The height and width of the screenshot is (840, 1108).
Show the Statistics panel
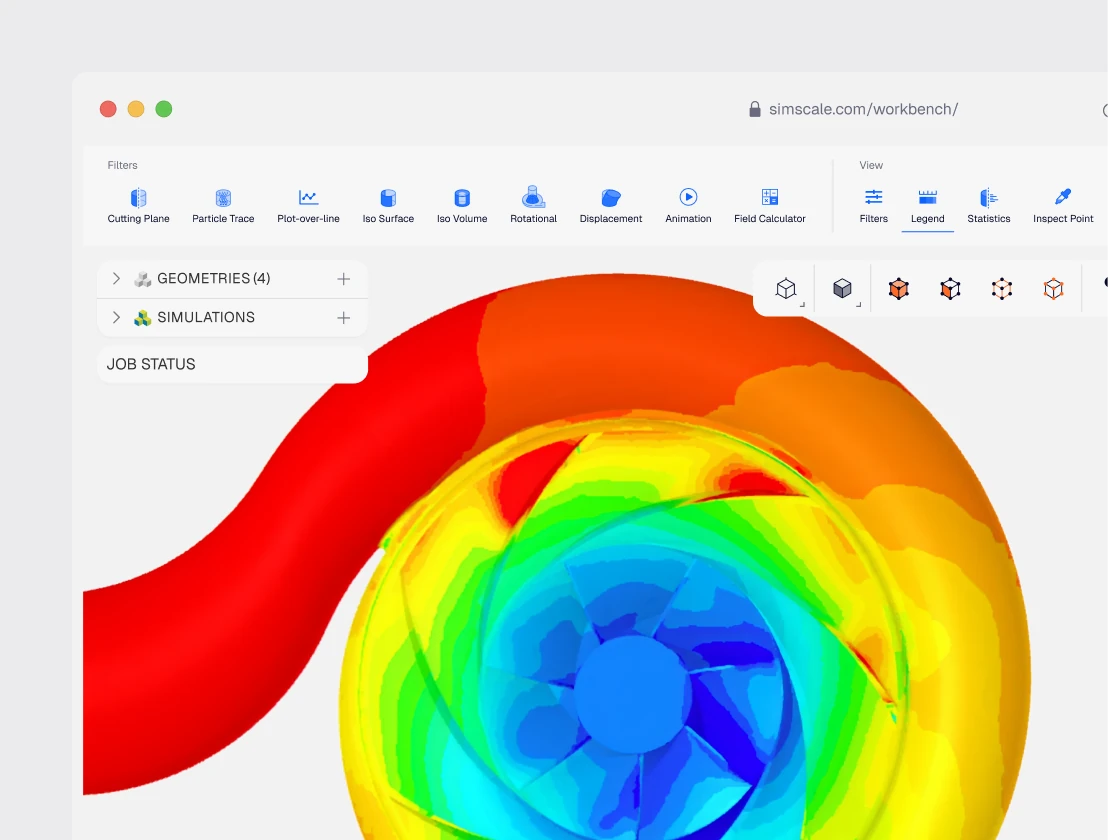pos(989,206)
